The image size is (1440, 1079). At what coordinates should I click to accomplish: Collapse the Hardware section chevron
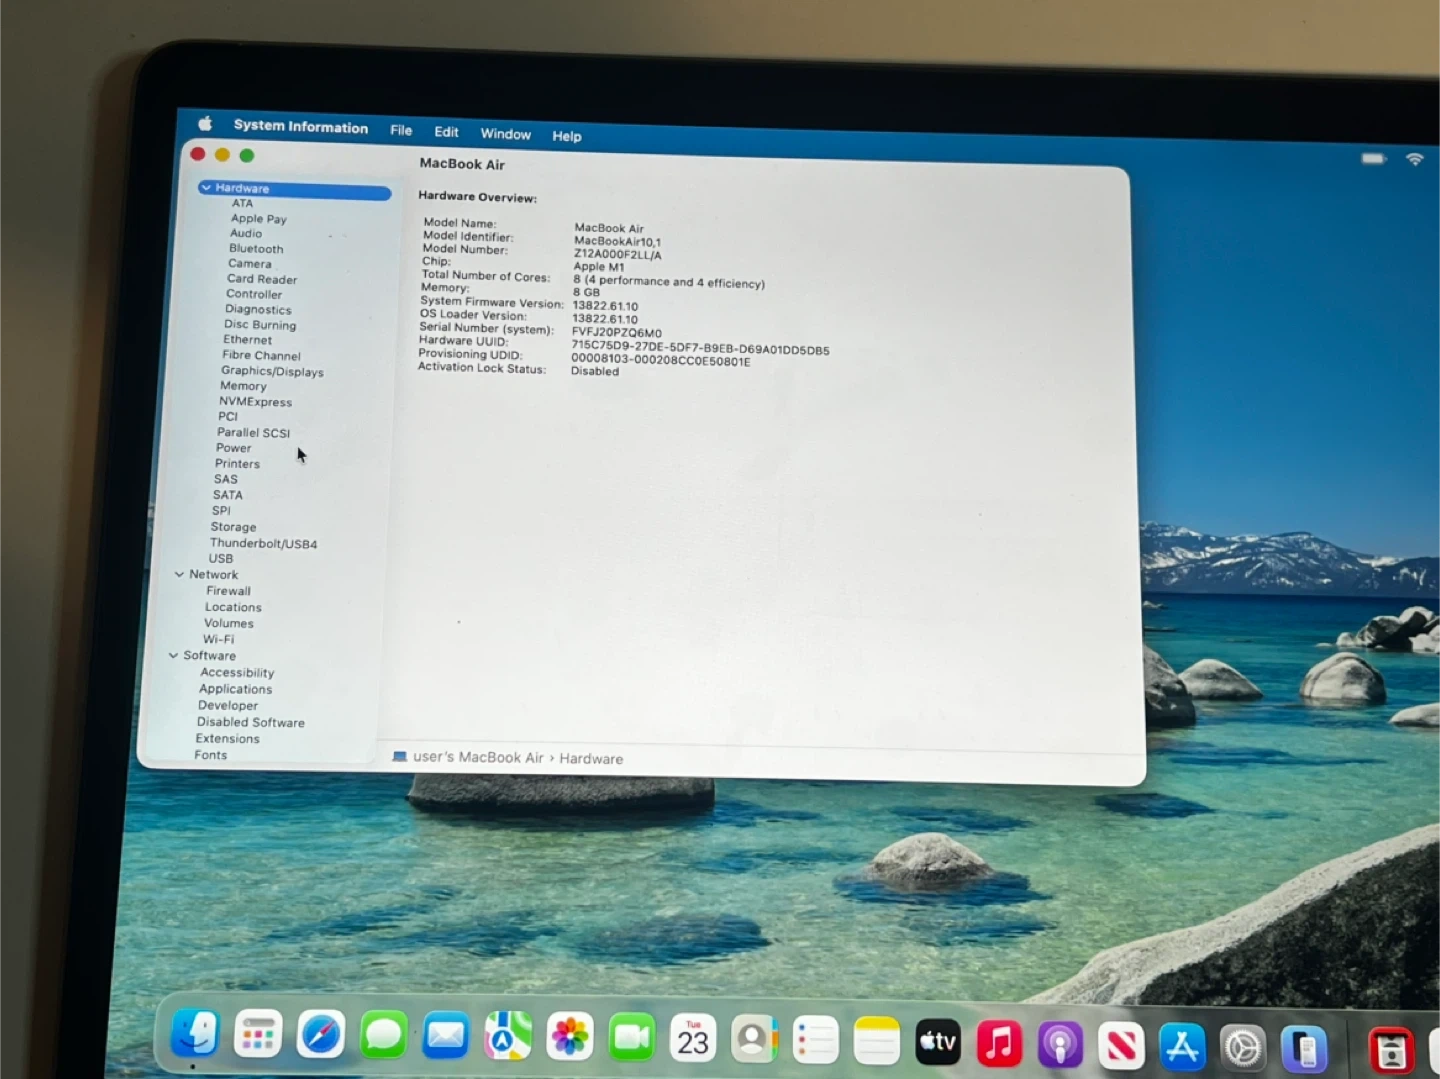click(206, 187)
